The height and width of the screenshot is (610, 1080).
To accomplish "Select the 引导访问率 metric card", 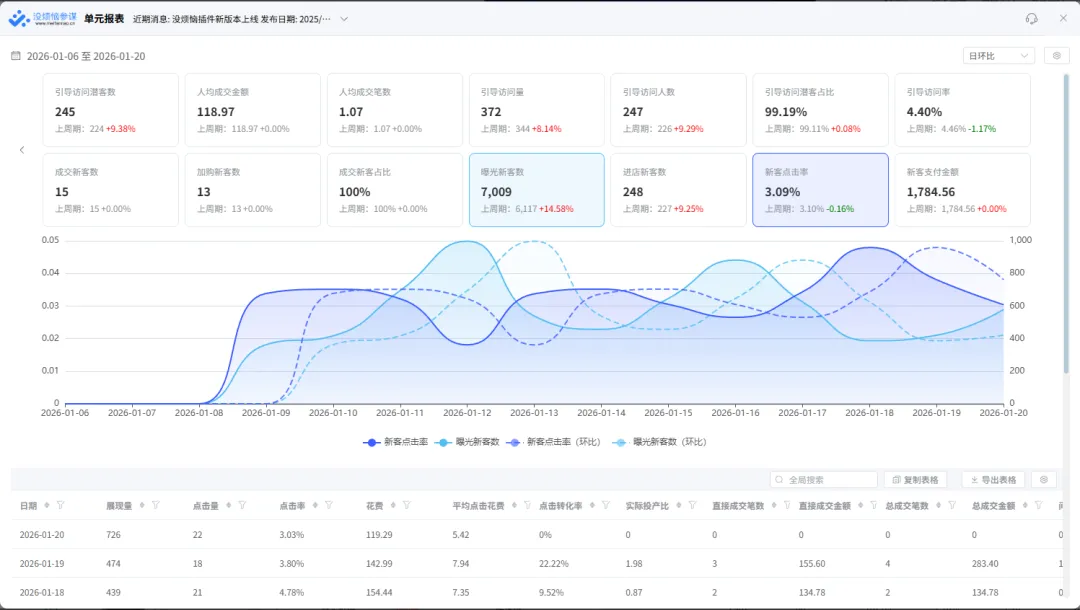I will point(962,110).
